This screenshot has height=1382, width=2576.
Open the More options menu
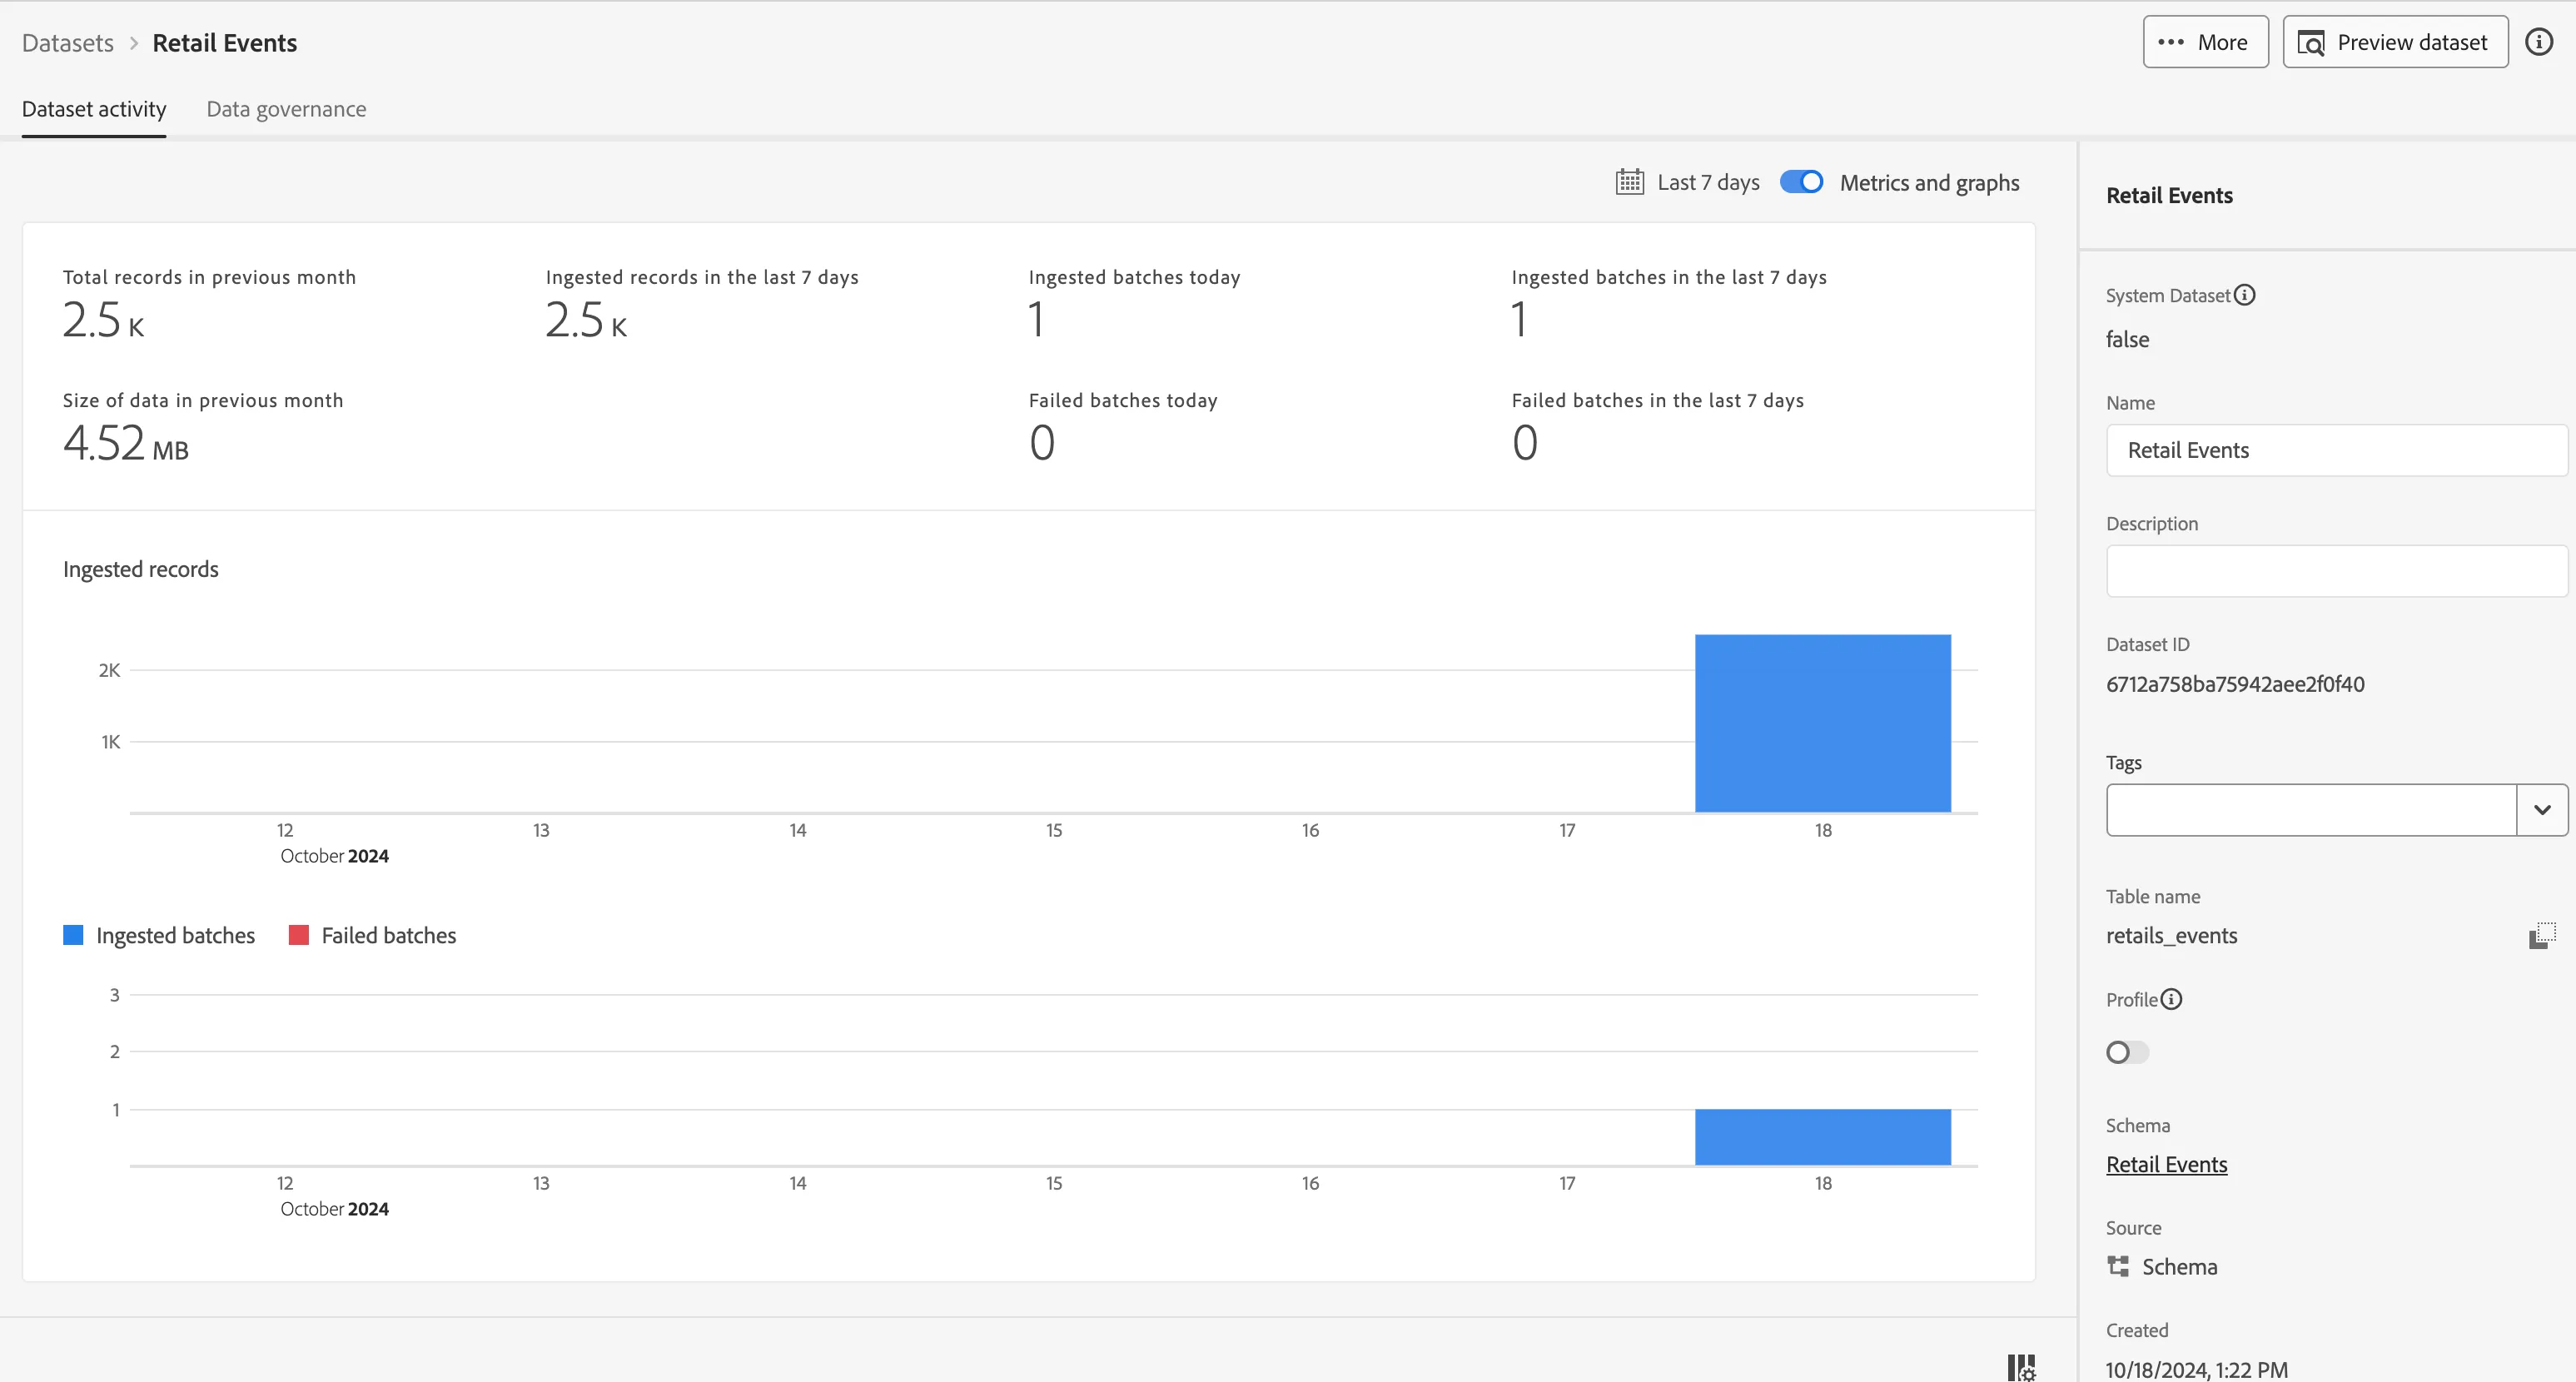pyautogui.click(x=2205, y=42)
